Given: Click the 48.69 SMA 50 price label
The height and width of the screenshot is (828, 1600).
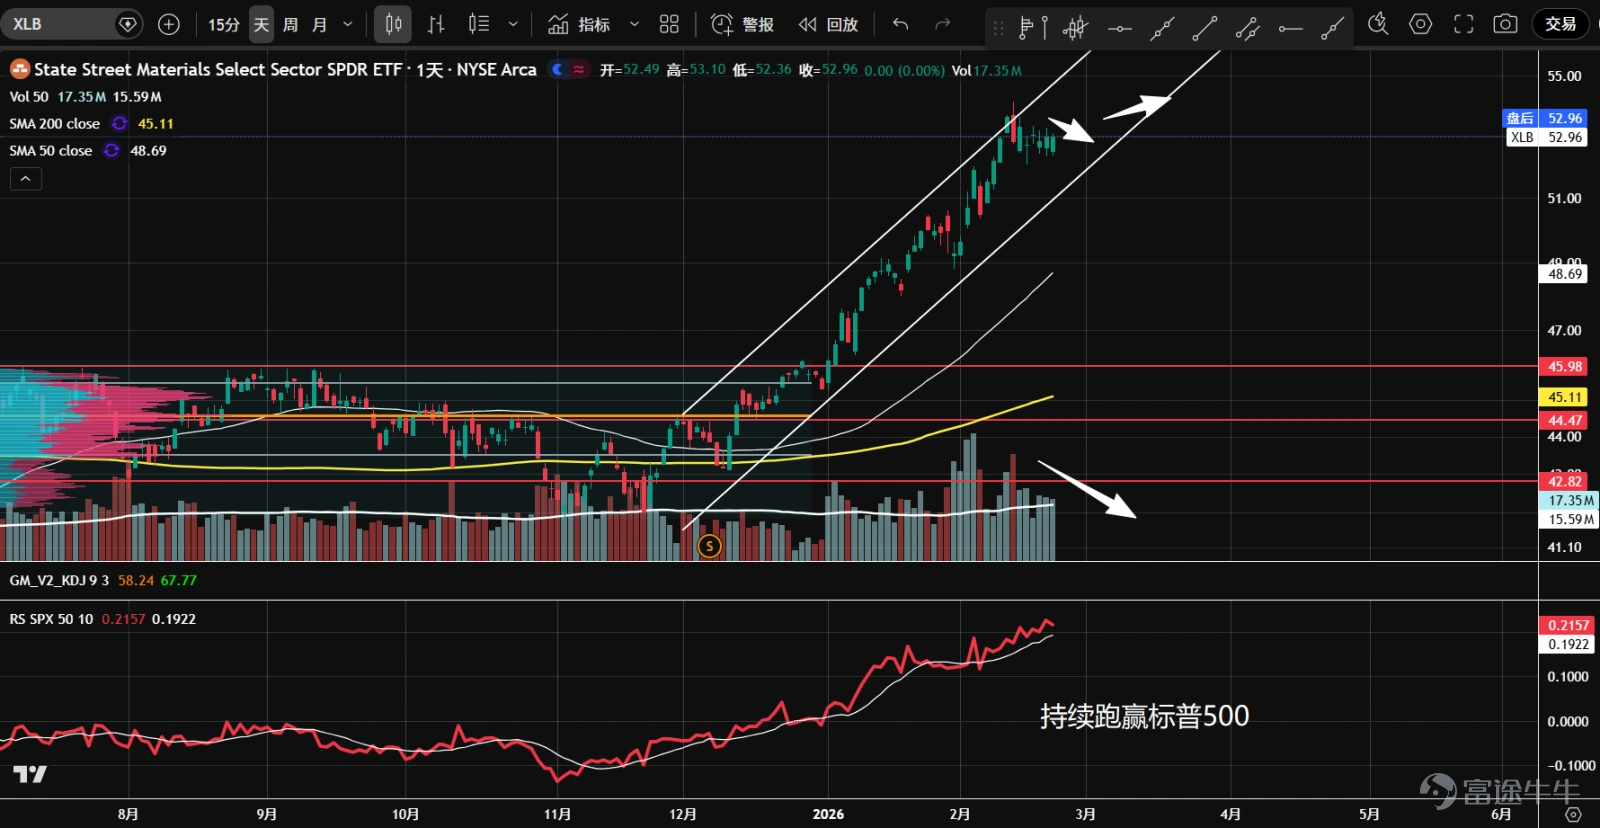Looking at the screenshot, I should click(x=1565, y=274).
